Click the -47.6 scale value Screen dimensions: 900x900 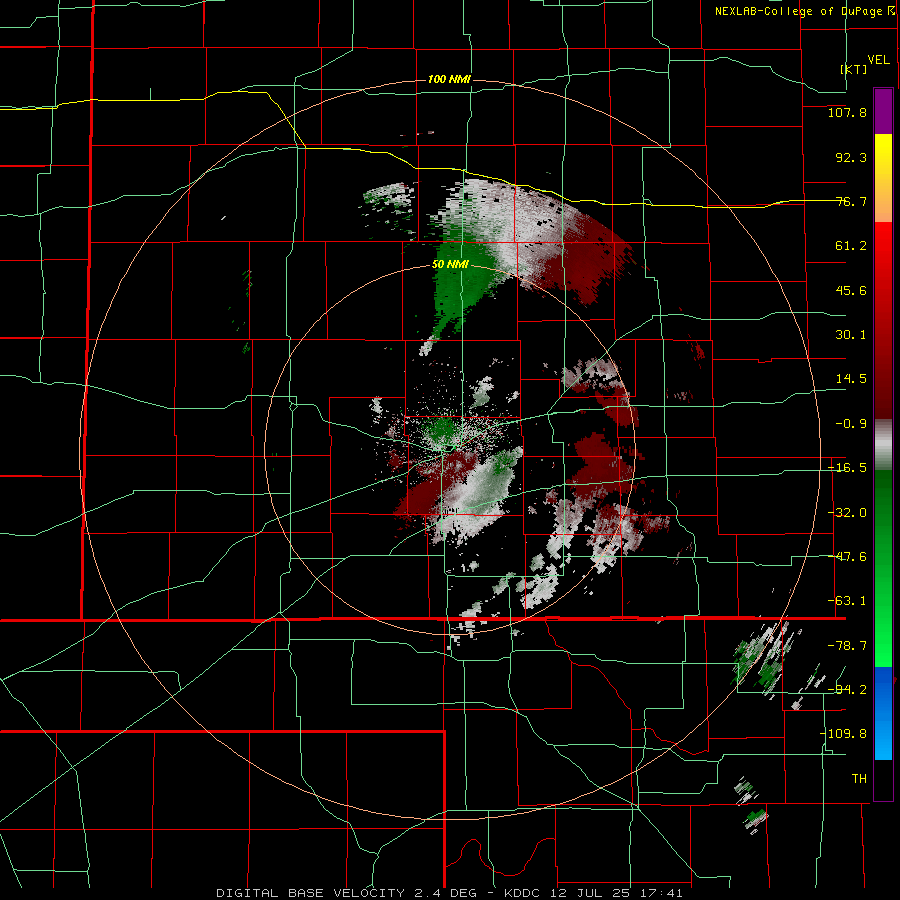[847, 557]
